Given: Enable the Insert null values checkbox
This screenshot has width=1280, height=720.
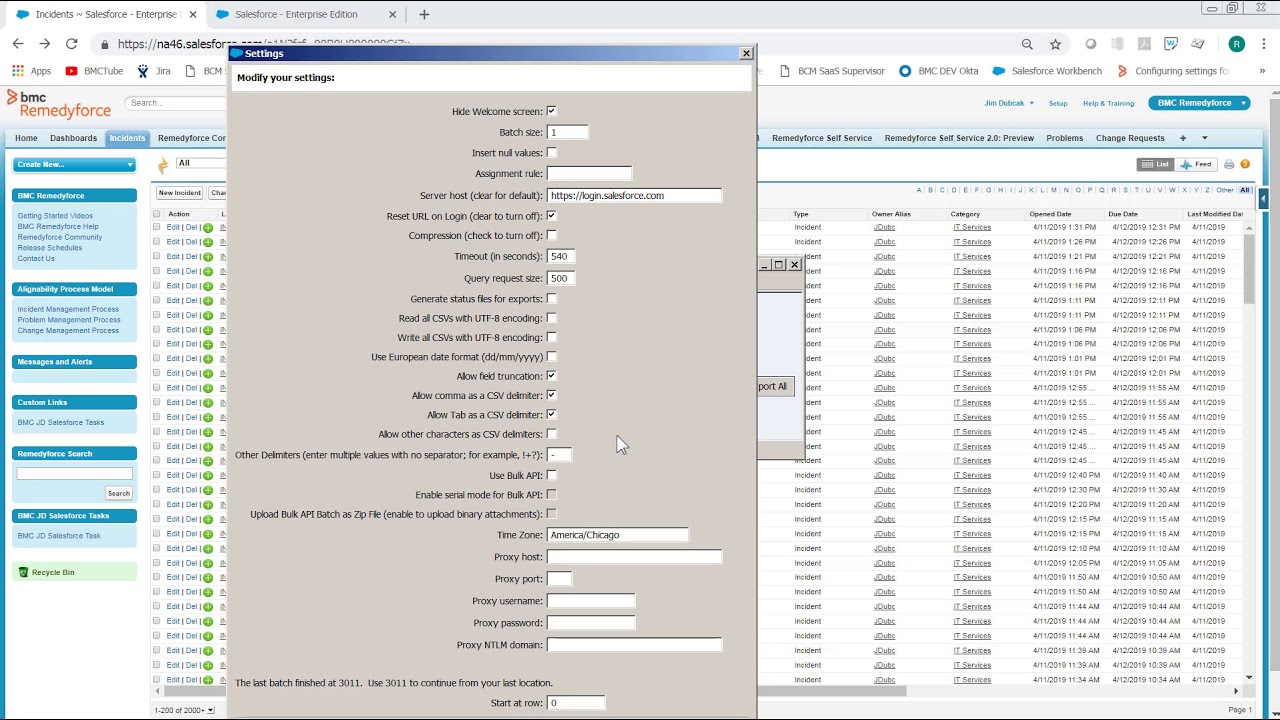Looking at the screenshot, I should (x=552, y=153).
